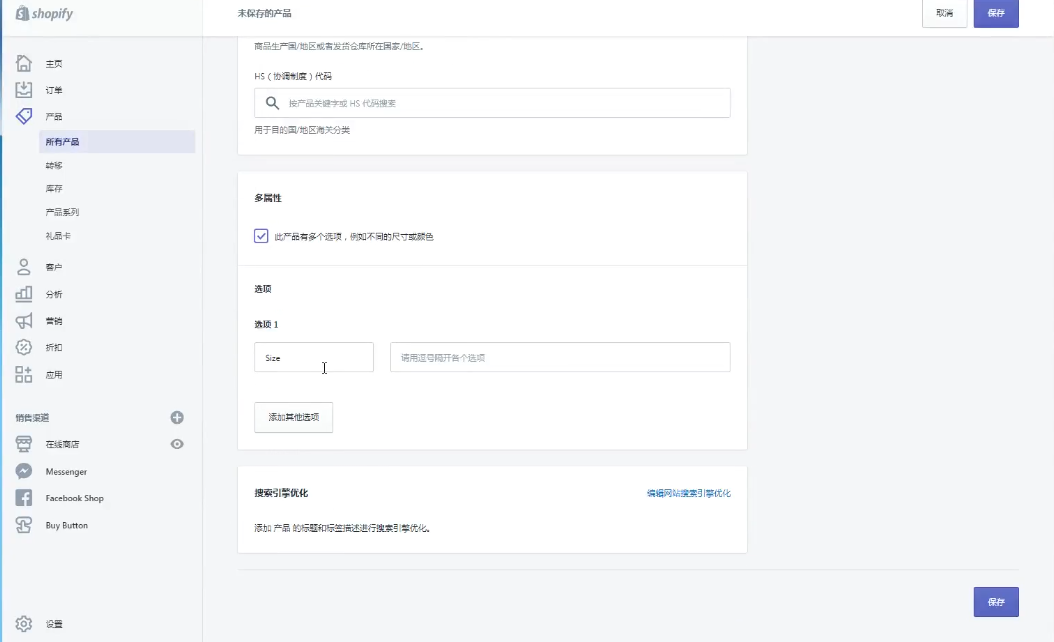Open the Analytics (分析) bar chart icon
The height and width of the screenshot is (642, 1054).
coord(24,294)
